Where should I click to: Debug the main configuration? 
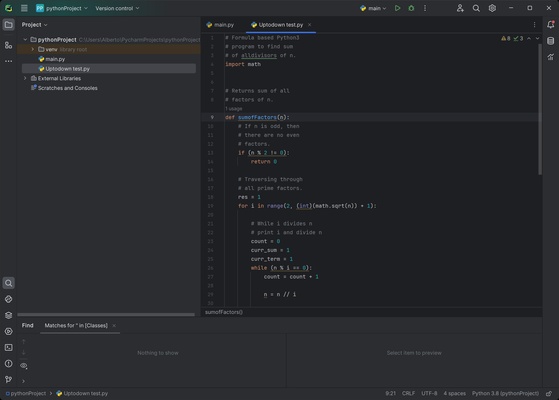(x=411, y=8)
